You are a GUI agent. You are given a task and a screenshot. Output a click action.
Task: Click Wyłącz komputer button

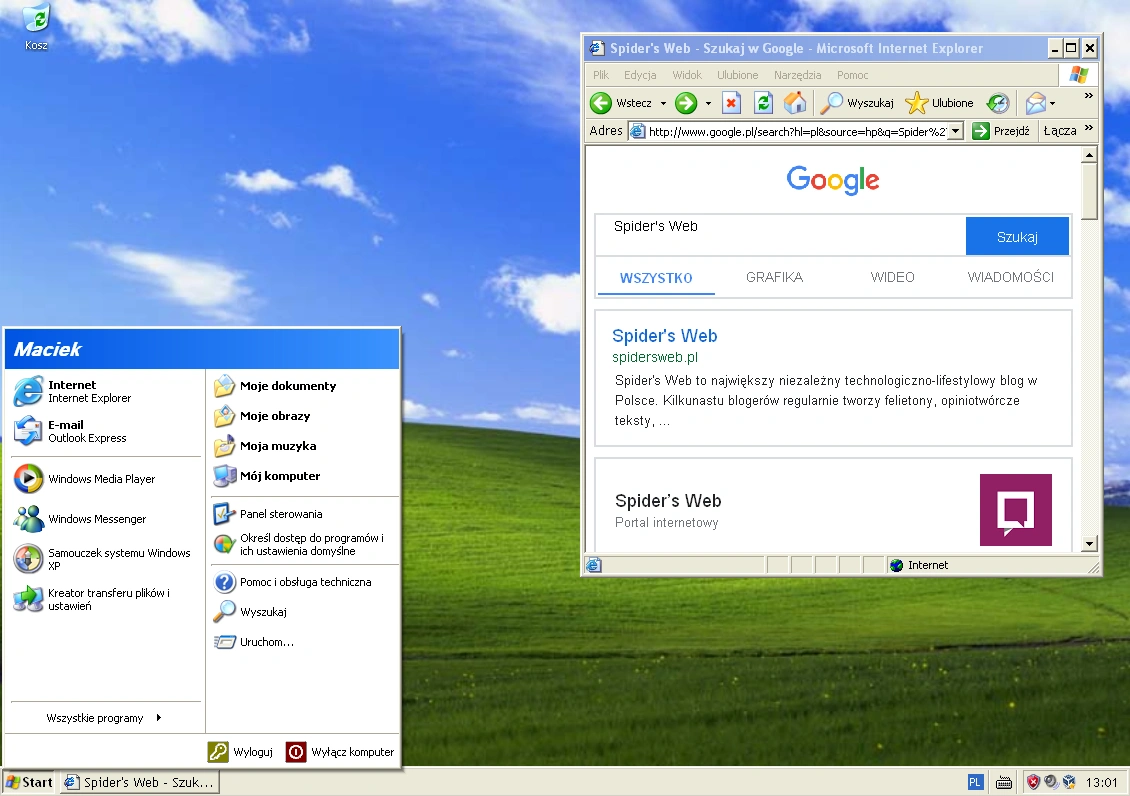point(340,752)
